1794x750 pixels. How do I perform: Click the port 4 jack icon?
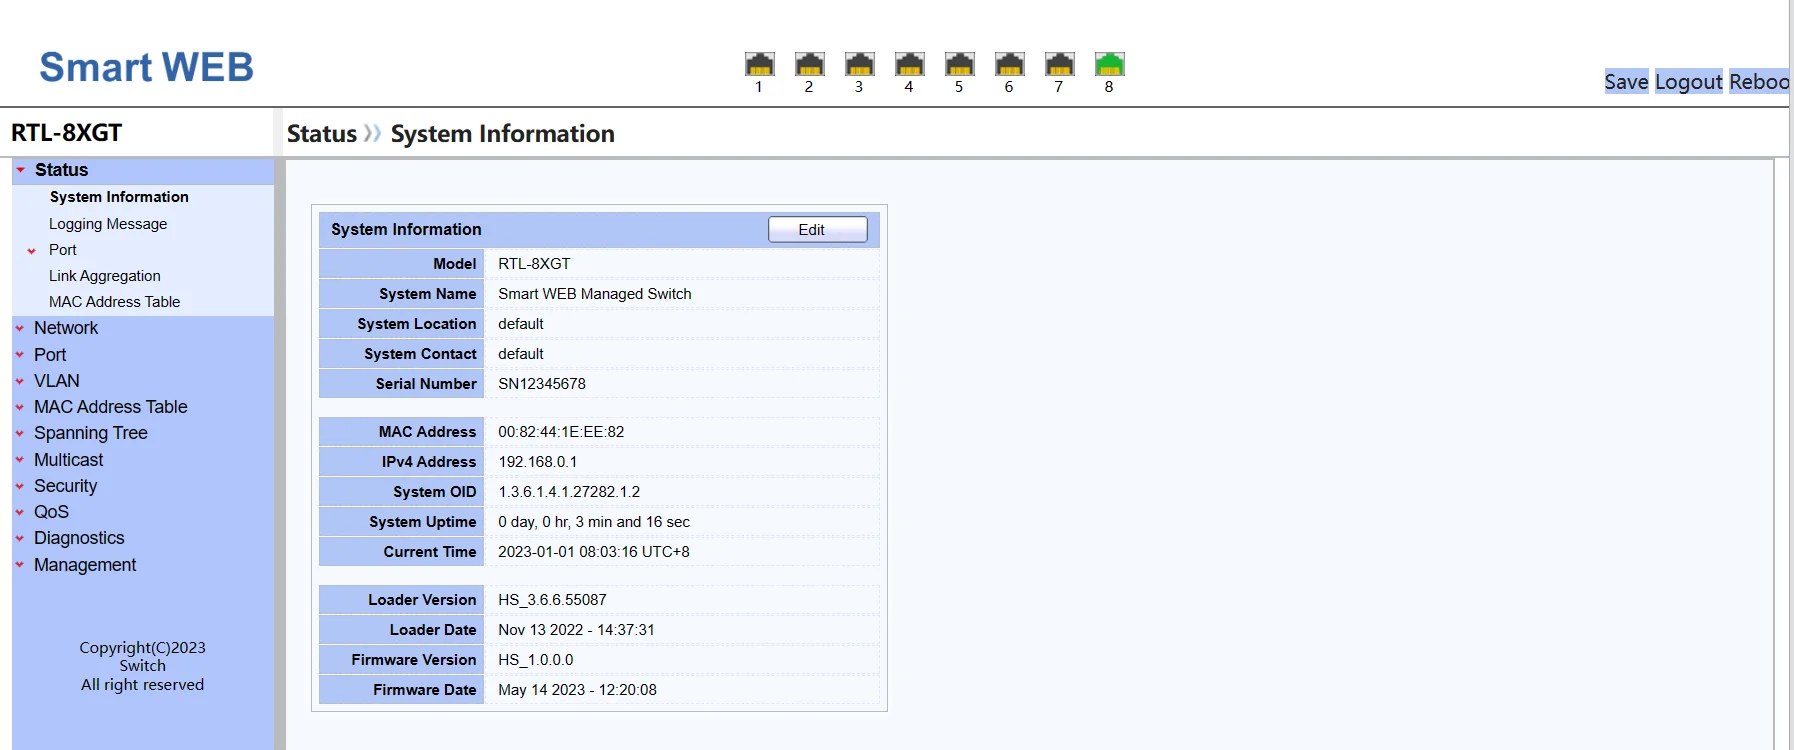click(x=909, y=65)
